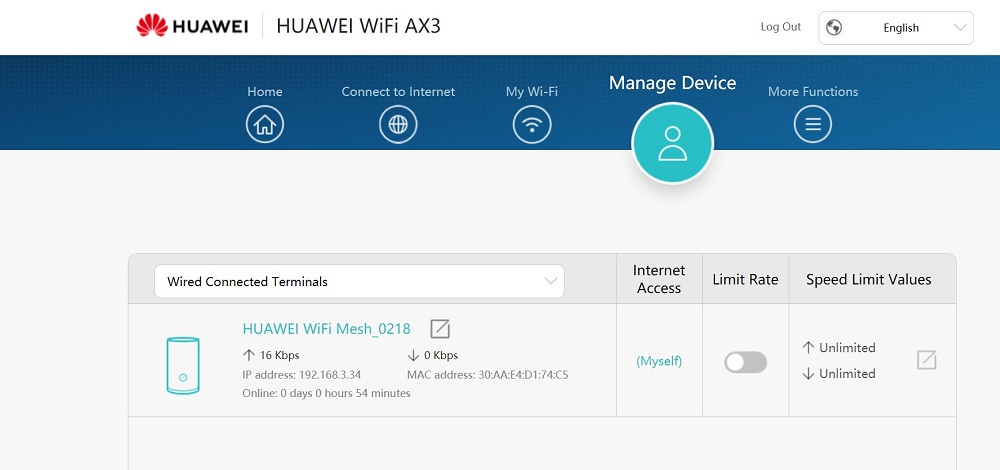Click the (Myself) internet access label

click(x=659, y=362)
